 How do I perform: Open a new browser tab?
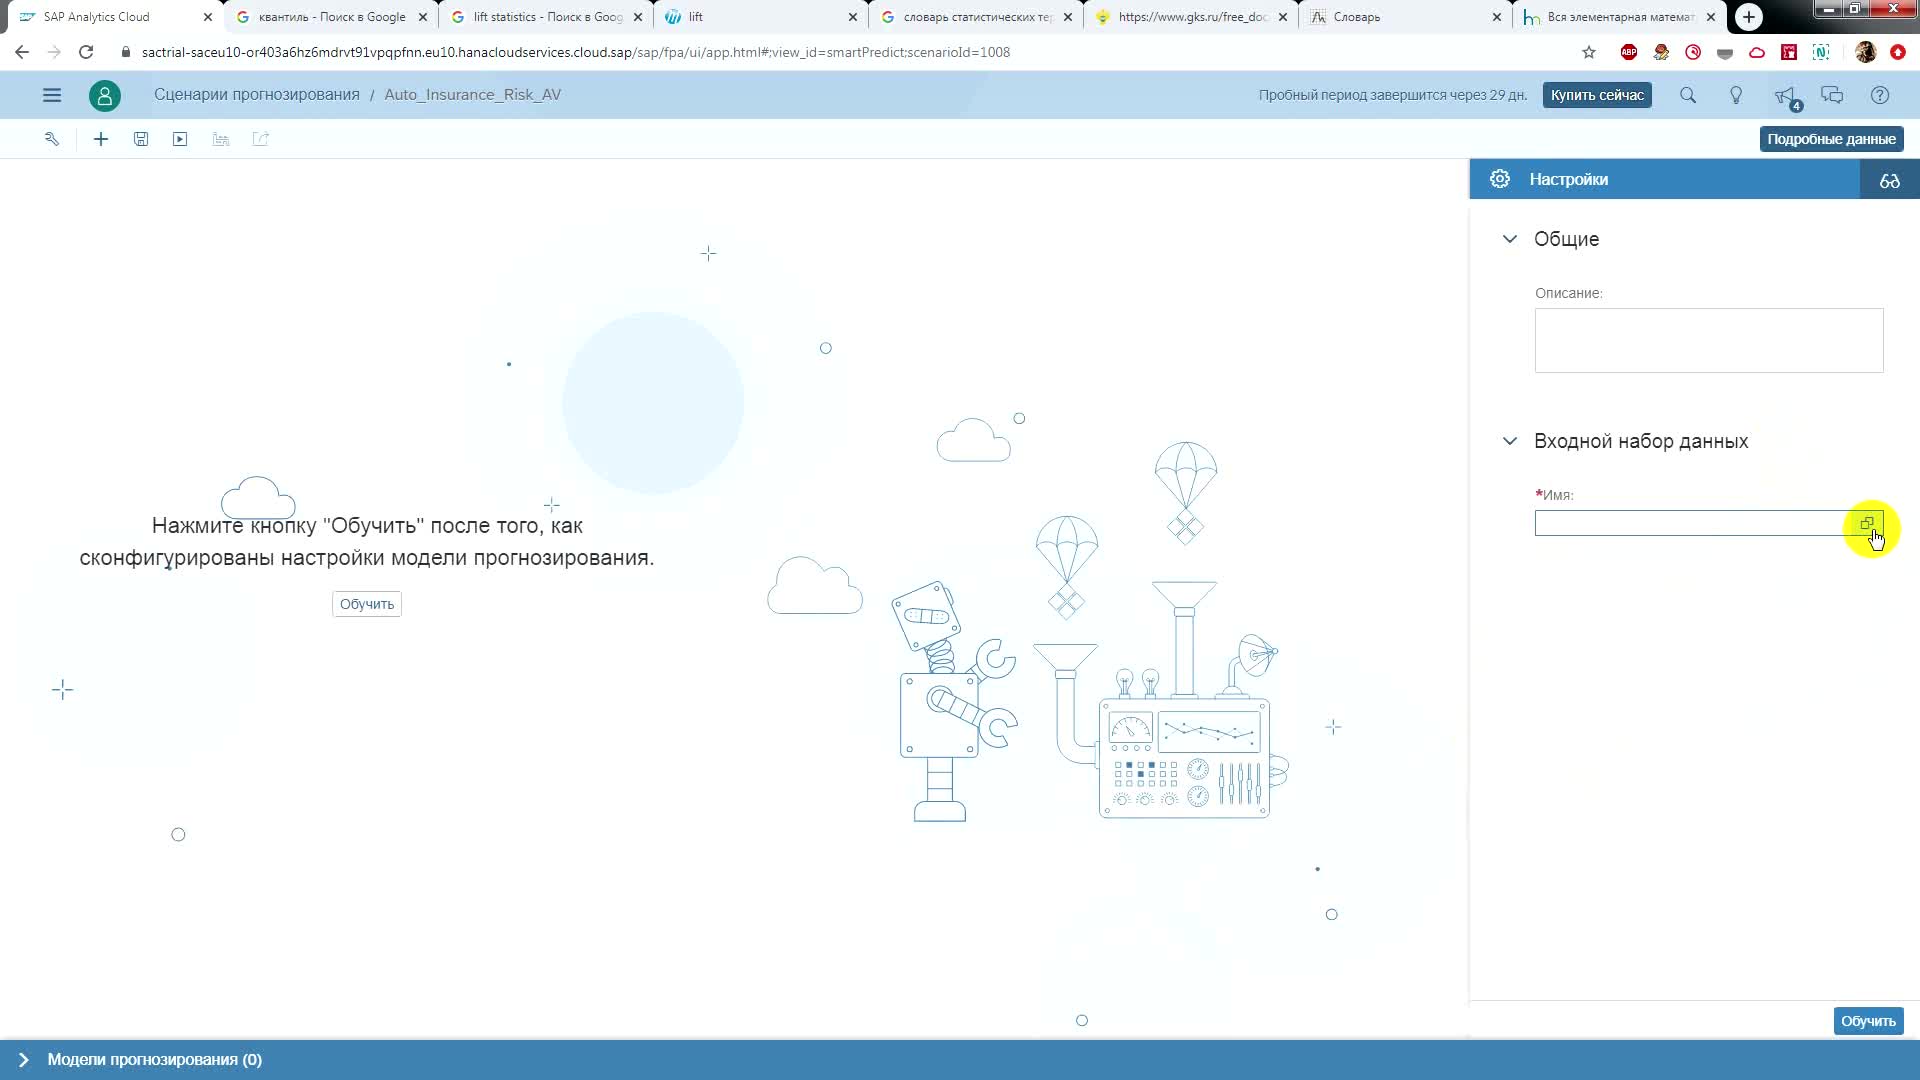pyautogui.click(x=1749, y=17)
